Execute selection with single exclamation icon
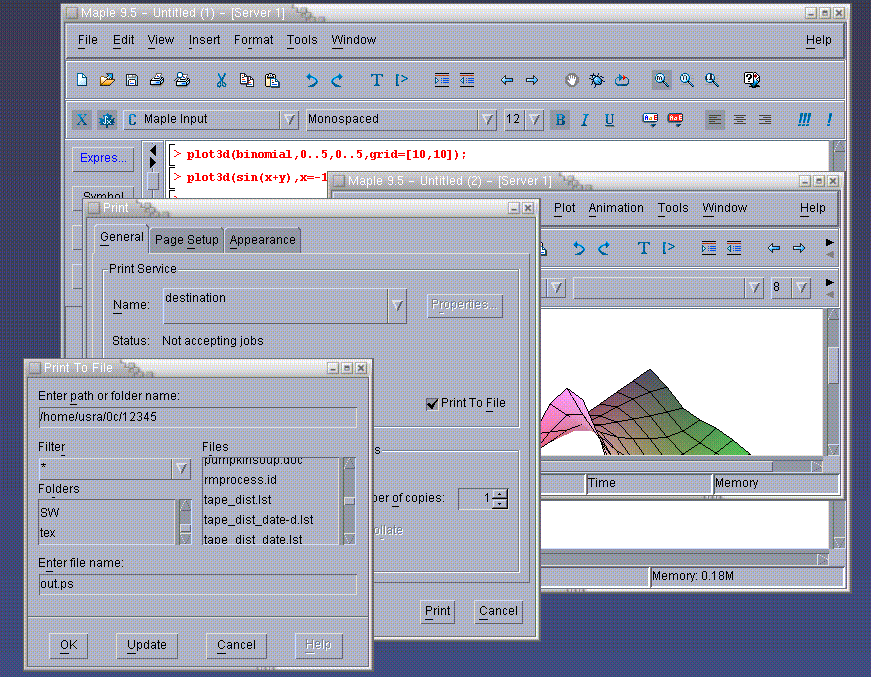Viewport: 871px width, 677px height. 829,119
